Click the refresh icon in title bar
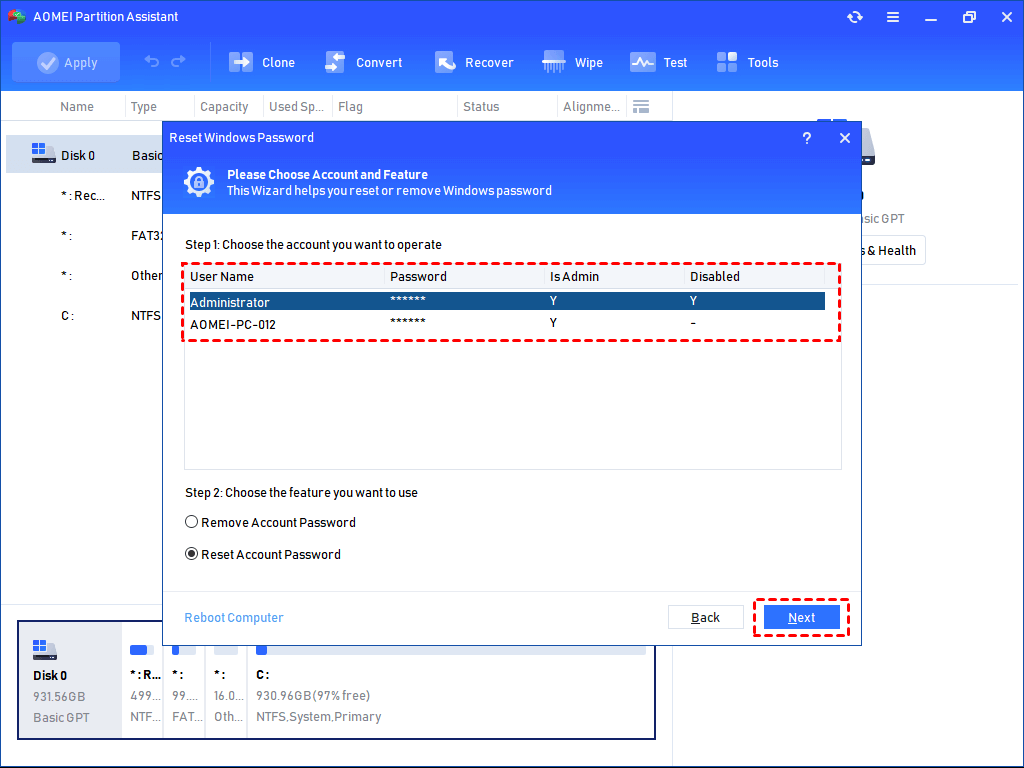Image resolution: width=1024 pixels, height=768 pixels. coord(854,17)
